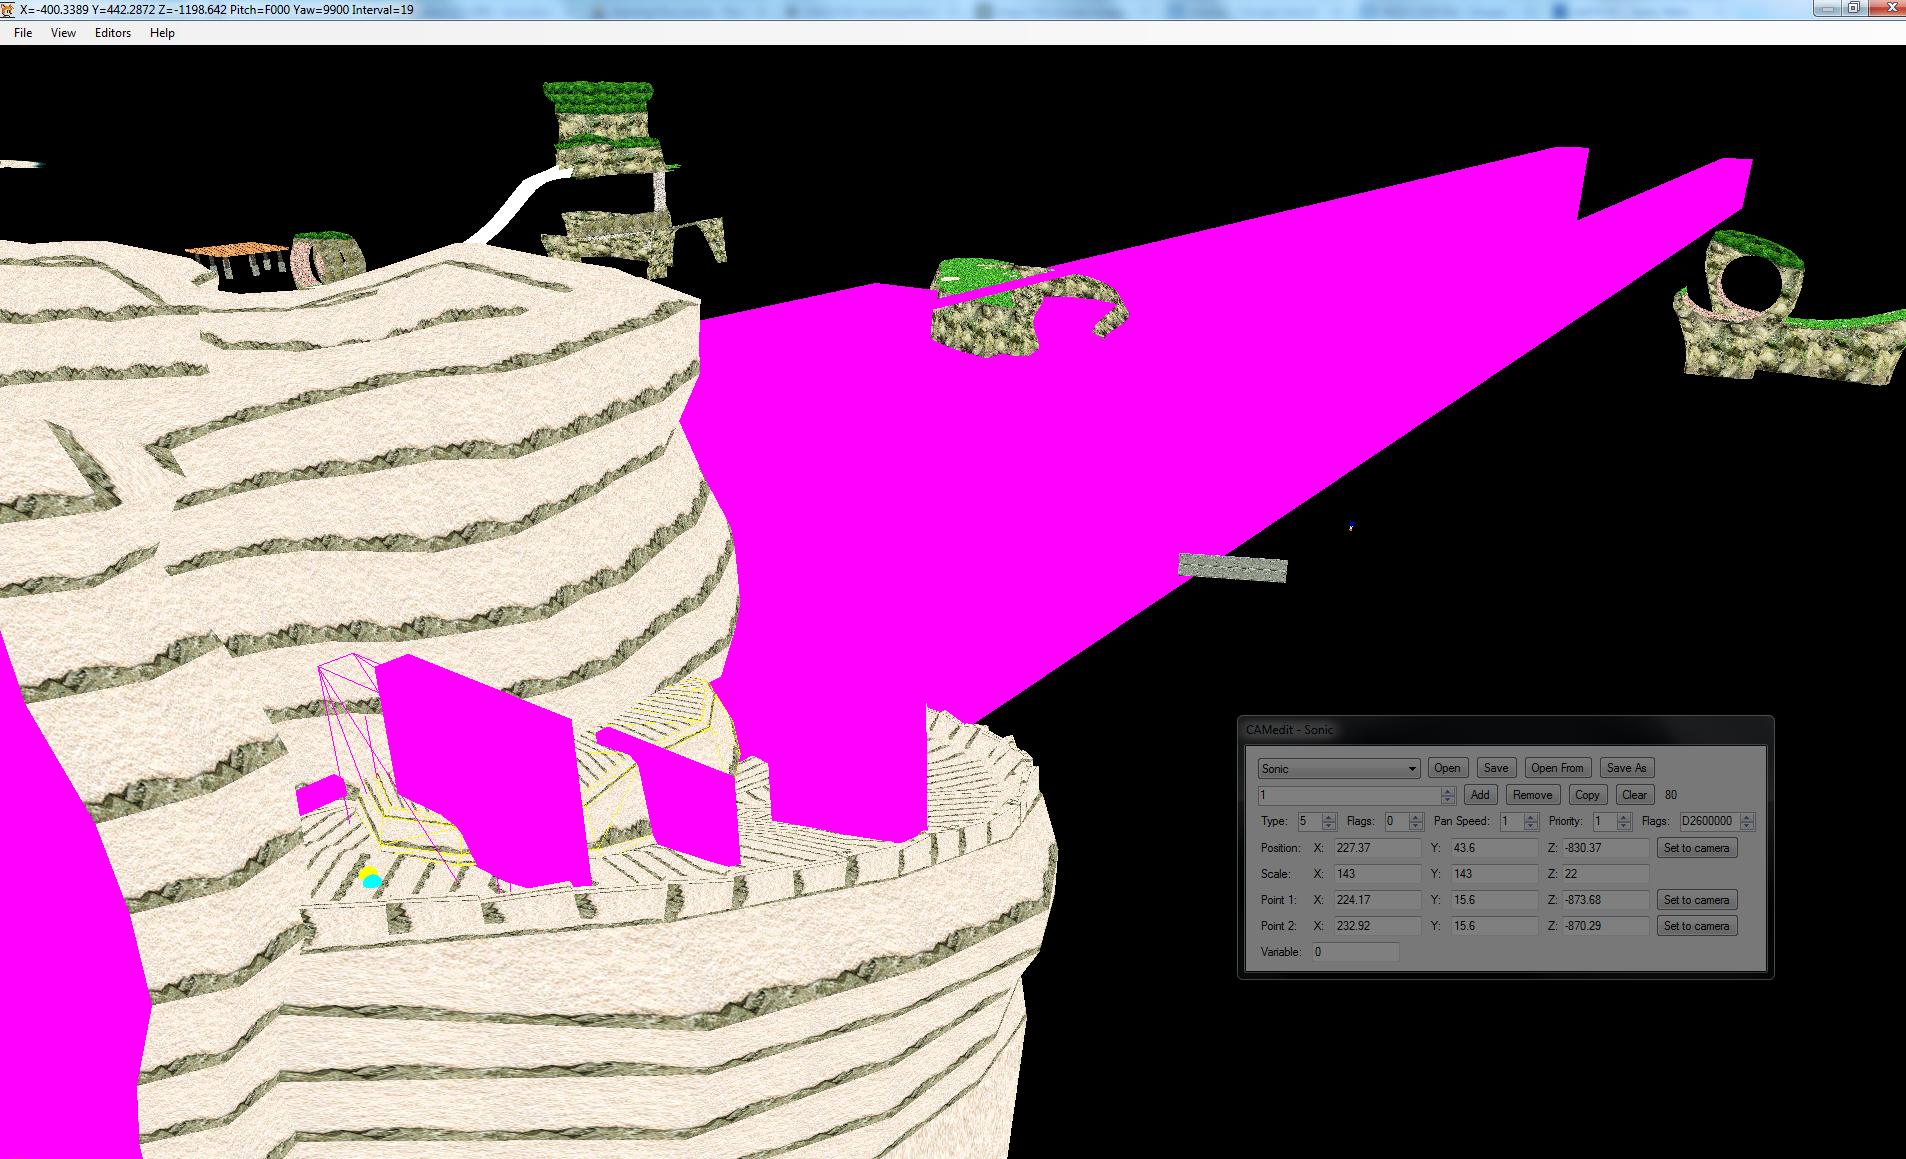Copy the current camera entry
The image size is (1906, 1159).
click(1587, 795)
